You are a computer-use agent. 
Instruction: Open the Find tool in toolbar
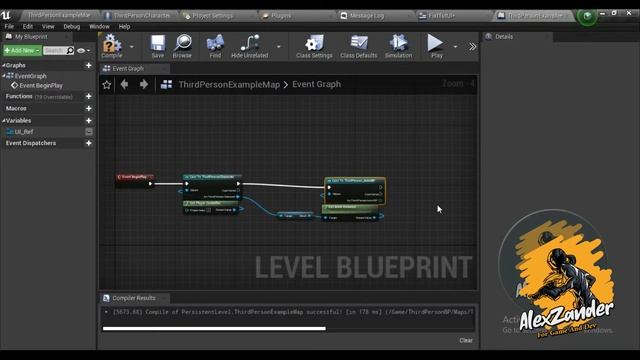point(215,46)
